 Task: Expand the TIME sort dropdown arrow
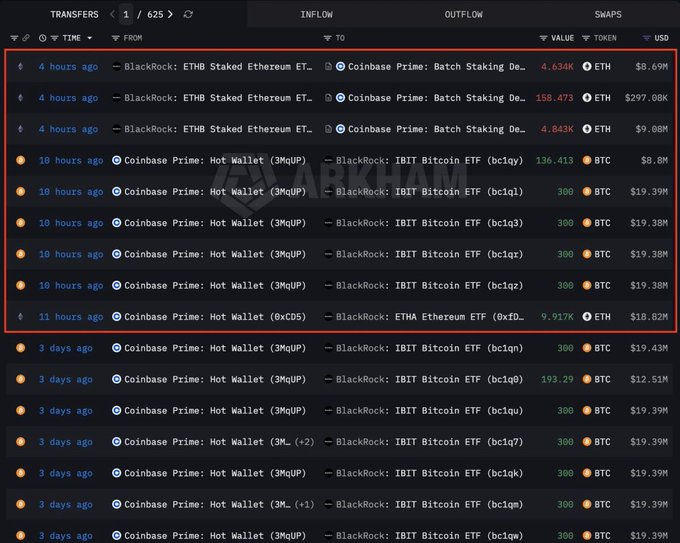pyautogui.click(x=90, y=38)
